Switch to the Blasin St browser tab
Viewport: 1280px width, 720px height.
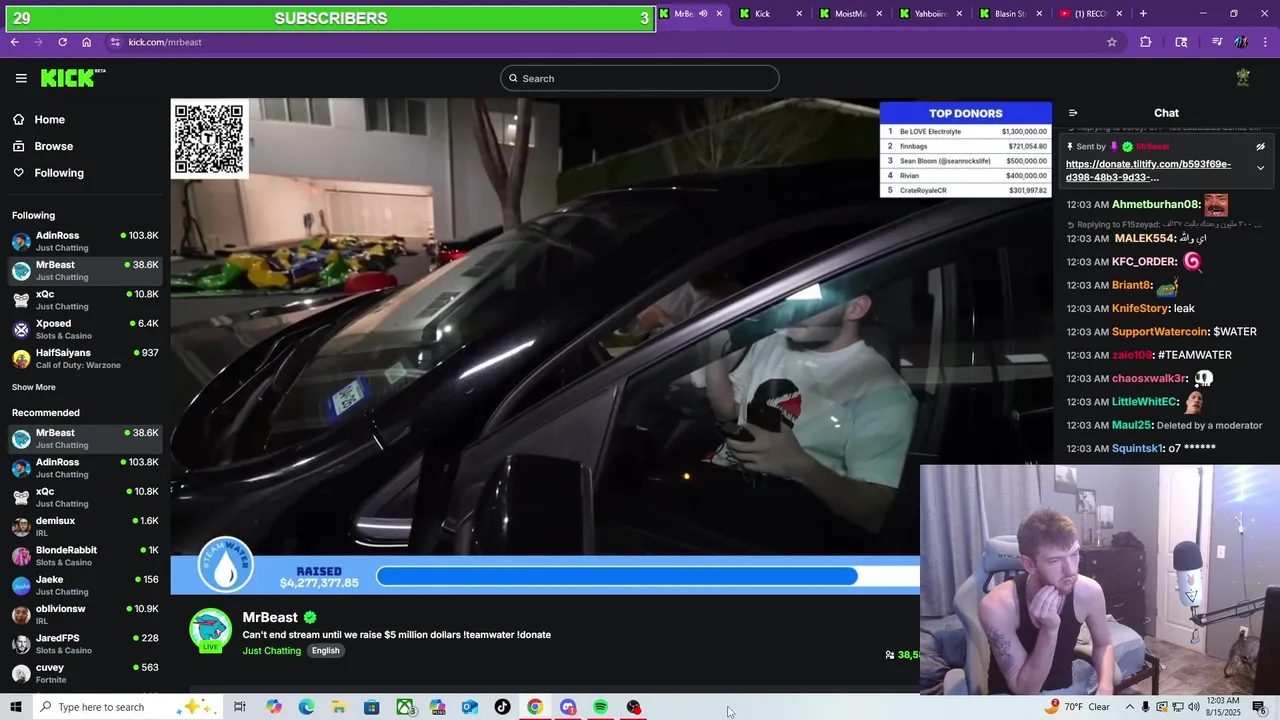pyautogui.click(x=1012, y=14)
